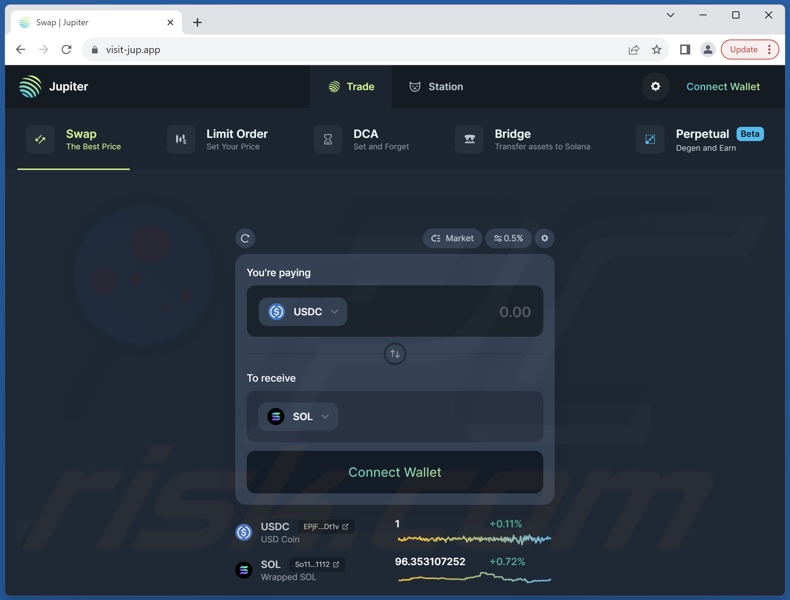The width and height of the screenshot is (790, 600).
Task: Click the Bridge icon
Action: tap(470, 140)
